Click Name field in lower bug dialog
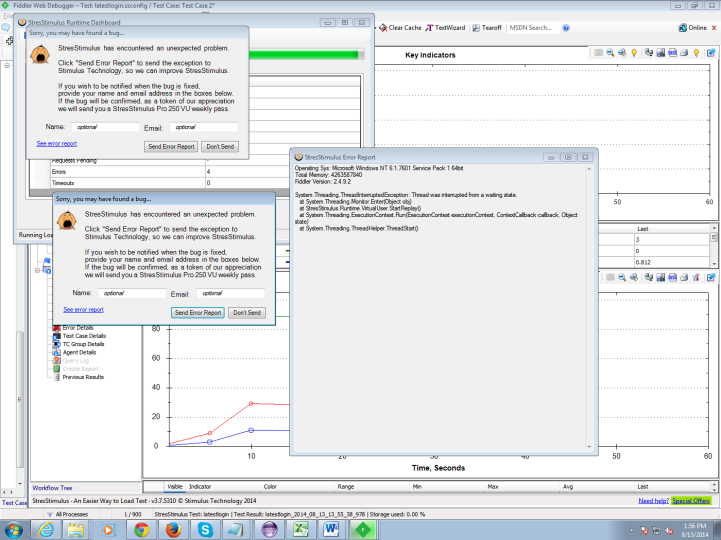721x540 pixels. [132, 293]
